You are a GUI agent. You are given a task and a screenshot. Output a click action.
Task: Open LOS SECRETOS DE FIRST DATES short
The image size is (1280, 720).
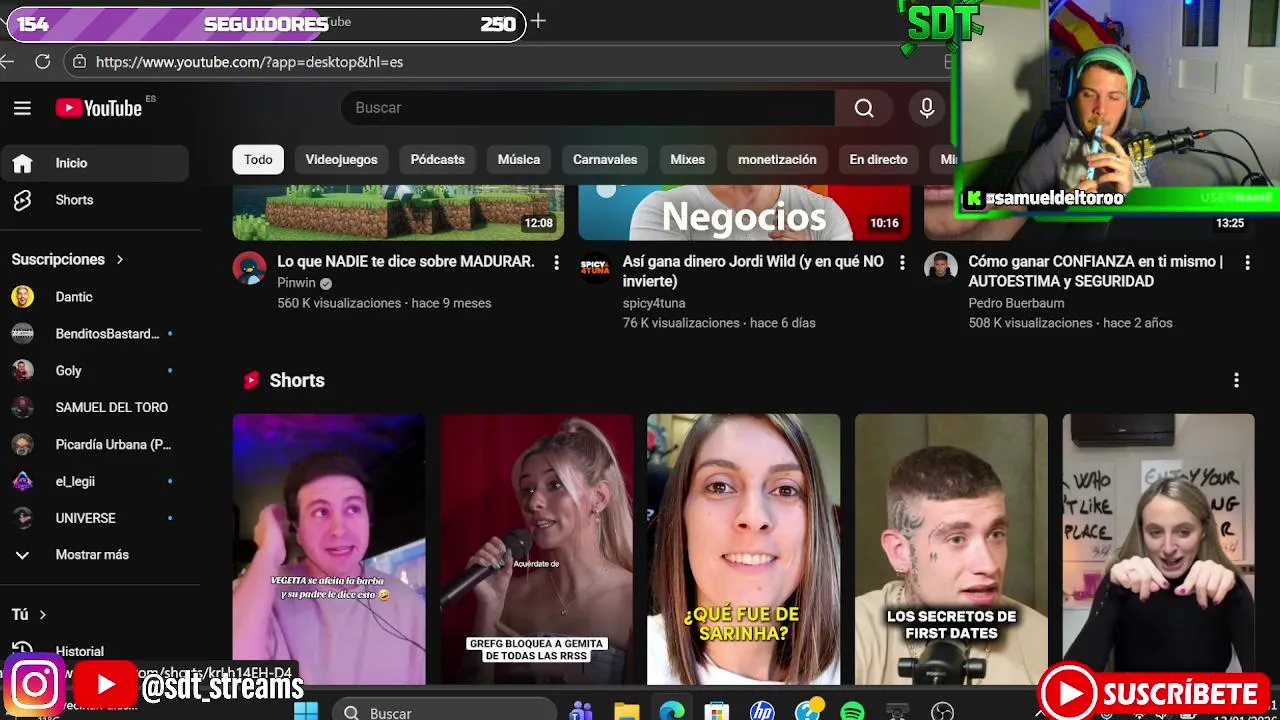click(x=951, y=549)
